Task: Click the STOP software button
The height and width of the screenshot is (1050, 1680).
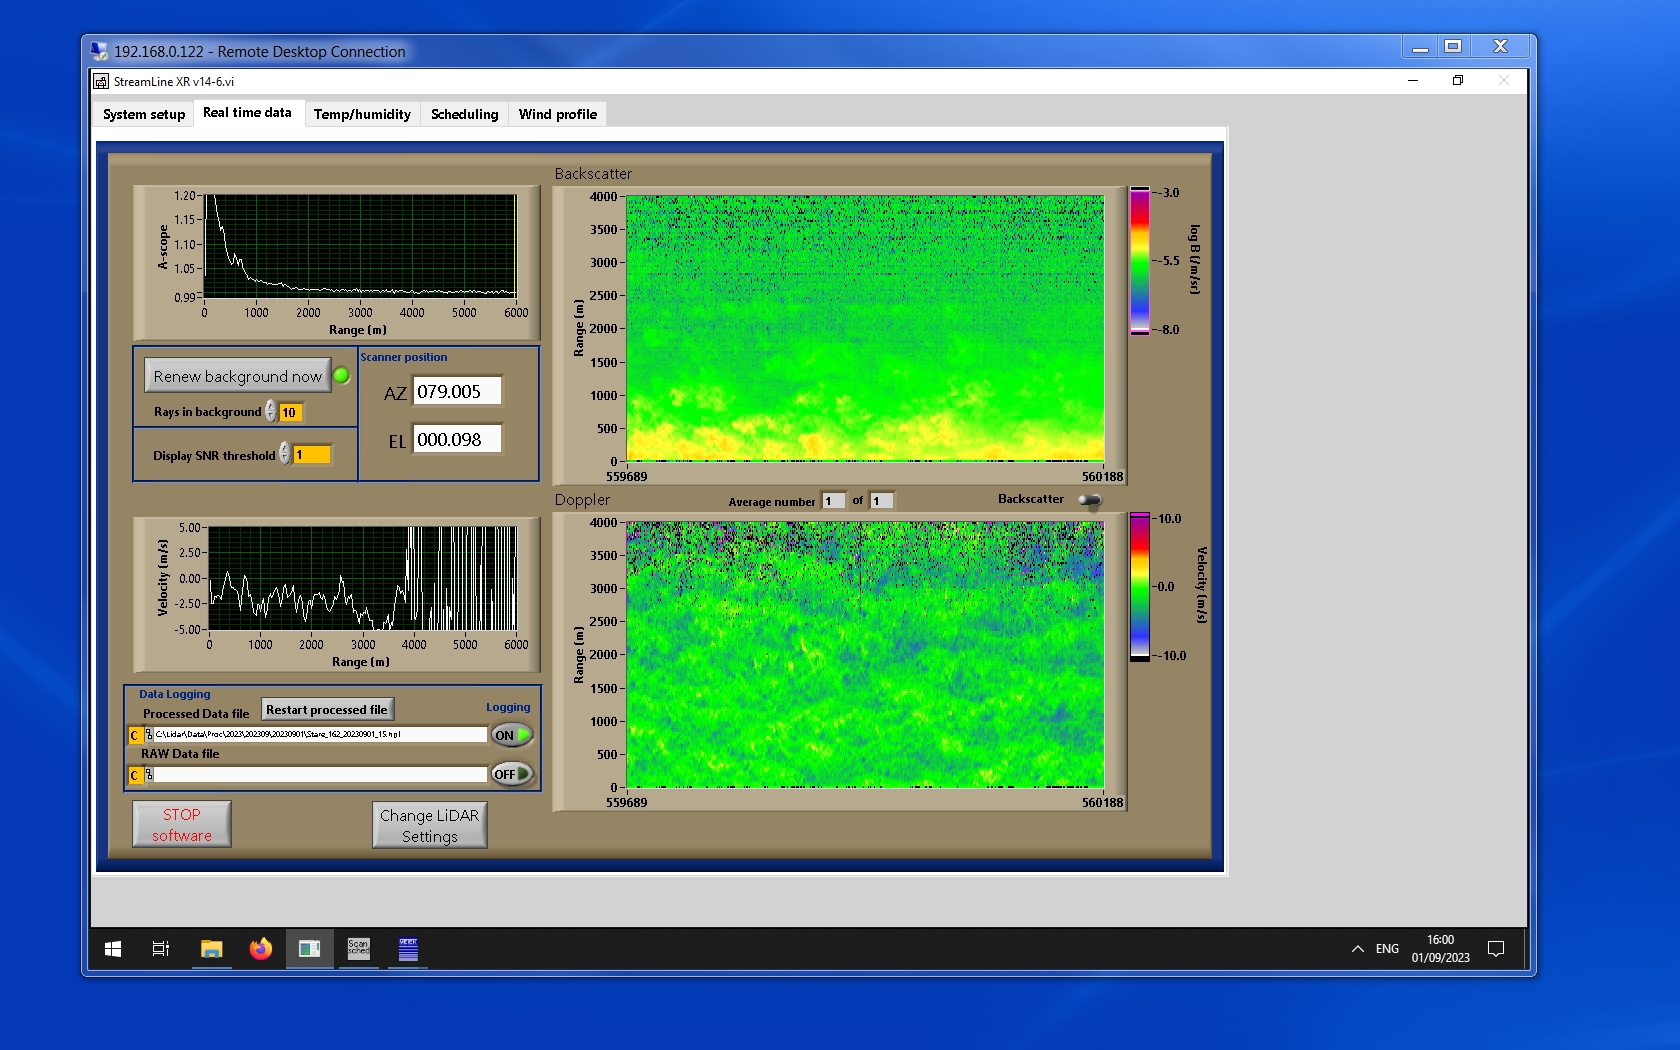Action: pyautogui.click(x=182, y=825)
